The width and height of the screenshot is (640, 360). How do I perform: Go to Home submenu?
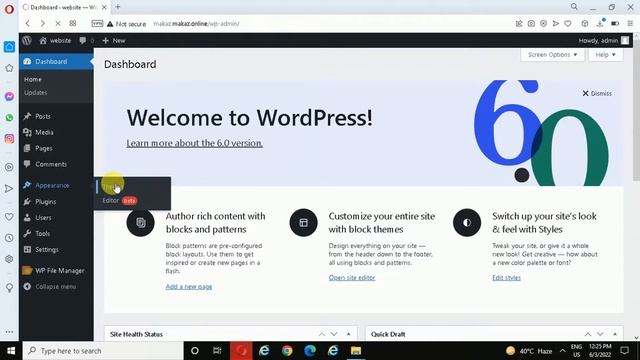pyautogui.click(x=33, y=79)
